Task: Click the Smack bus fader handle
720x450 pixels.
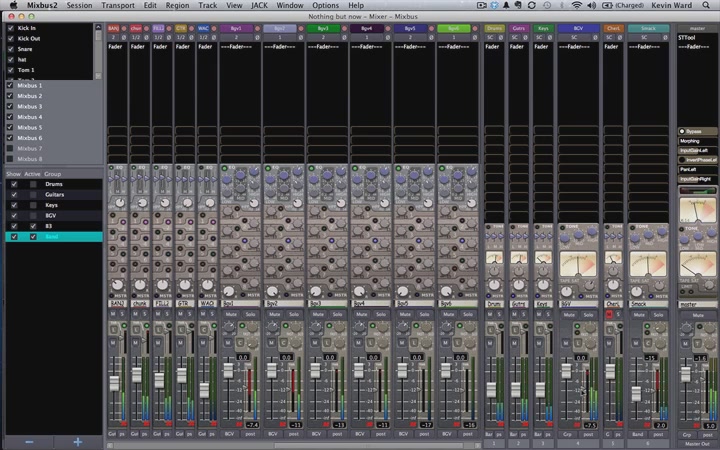Action: click(x=636, y=393)
